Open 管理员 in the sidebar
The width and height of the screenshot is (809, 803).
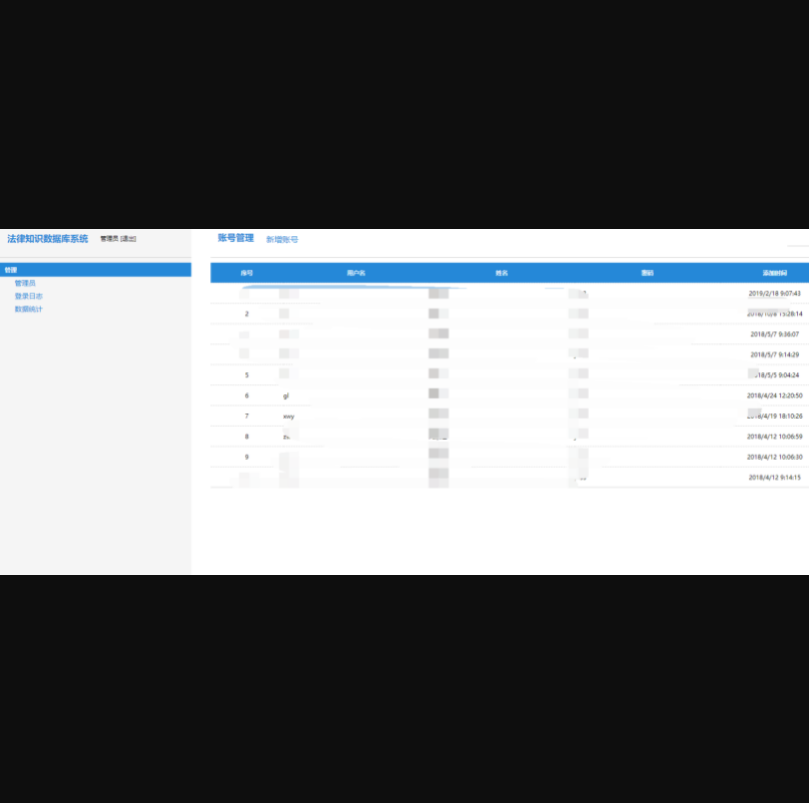pos(25,283)
